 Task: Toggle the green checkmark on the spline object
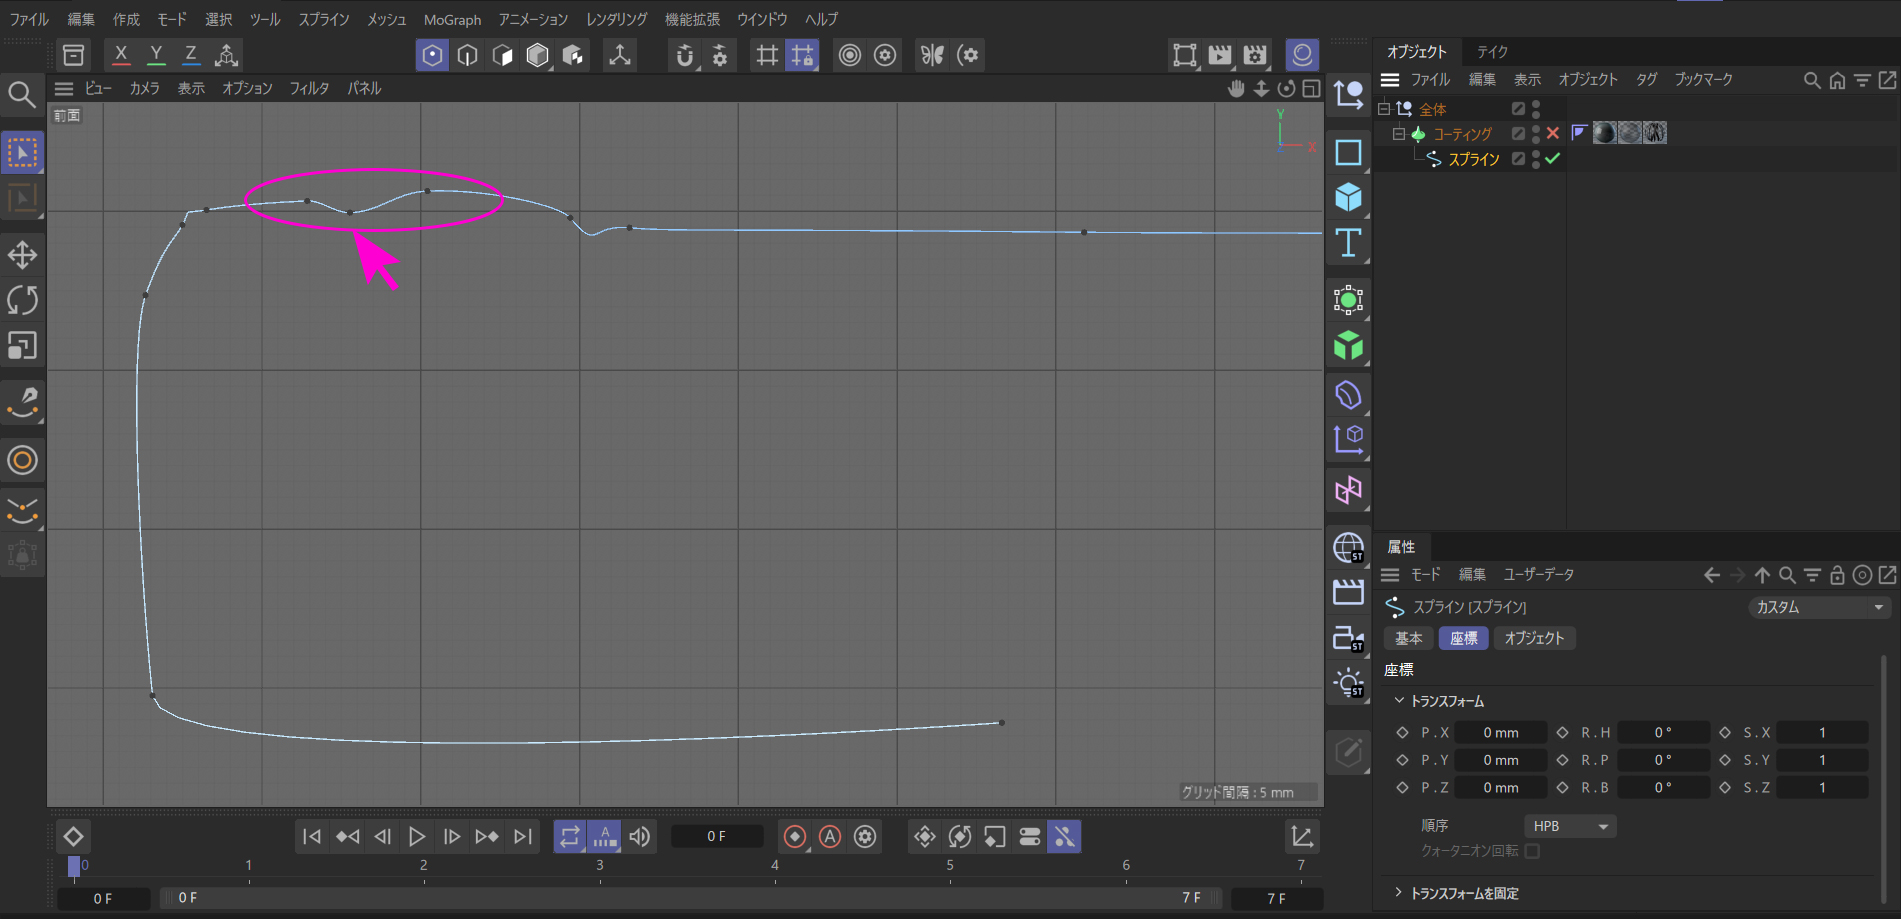click(x=1552, y=159)
